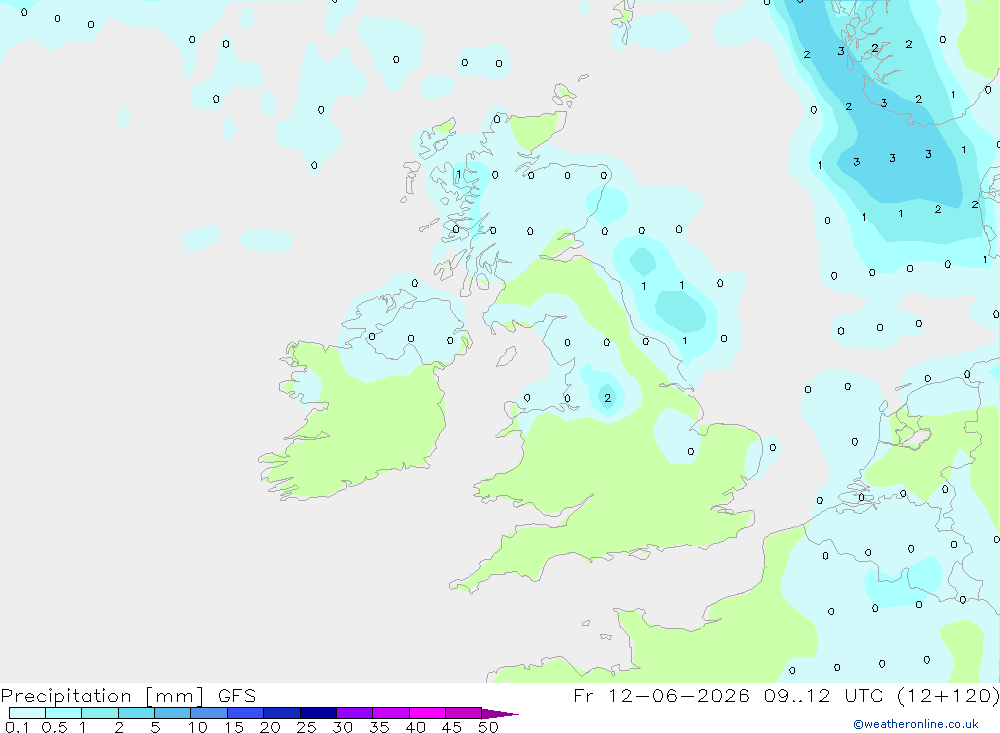Select the 2–5 mm legend color
1000x733 pixels.
click(136, 713)
